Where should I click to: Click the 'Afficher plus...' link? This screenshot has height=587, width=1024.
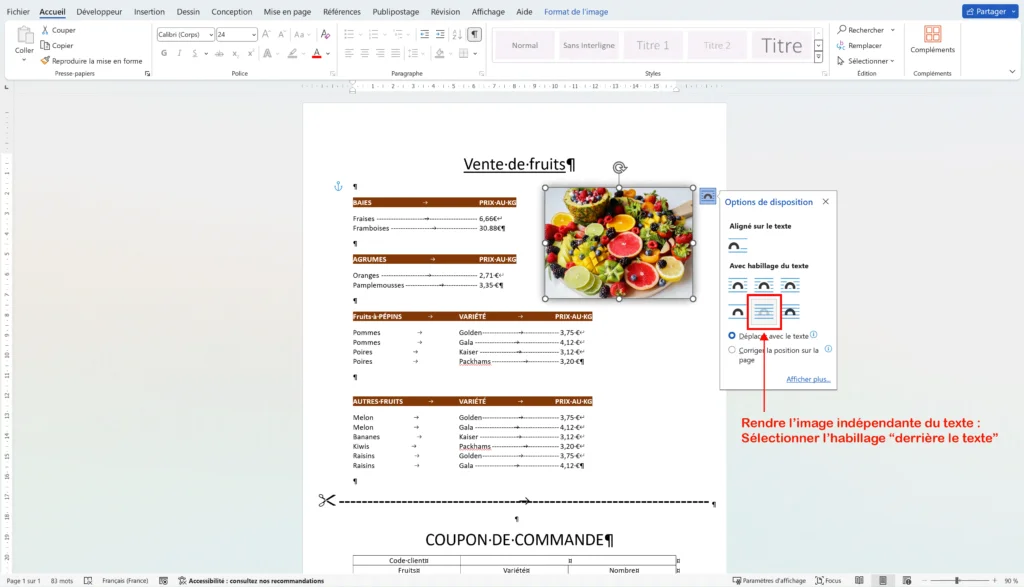pos(808,379)
